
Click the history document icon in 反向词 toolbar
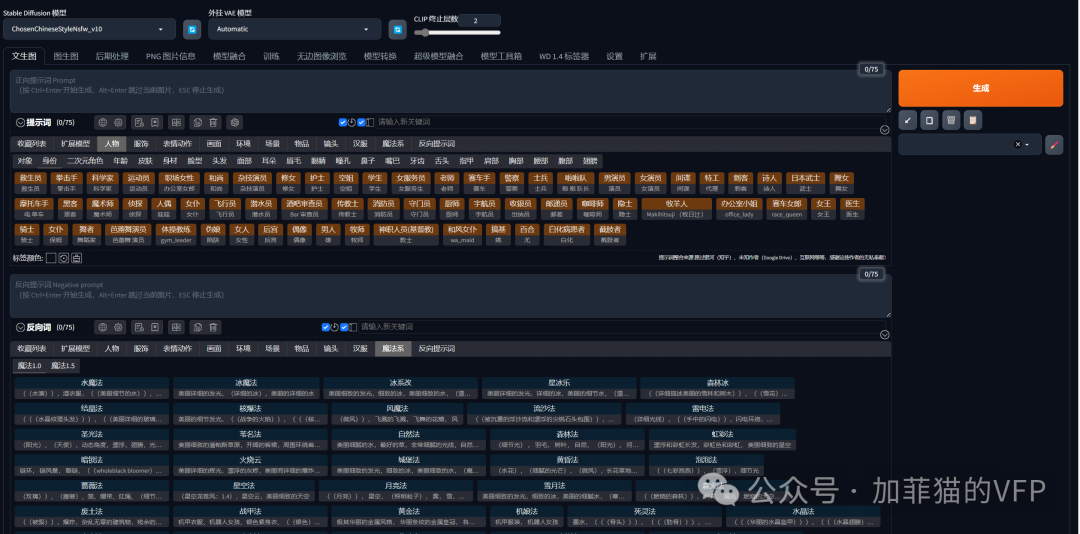[139, 327]
